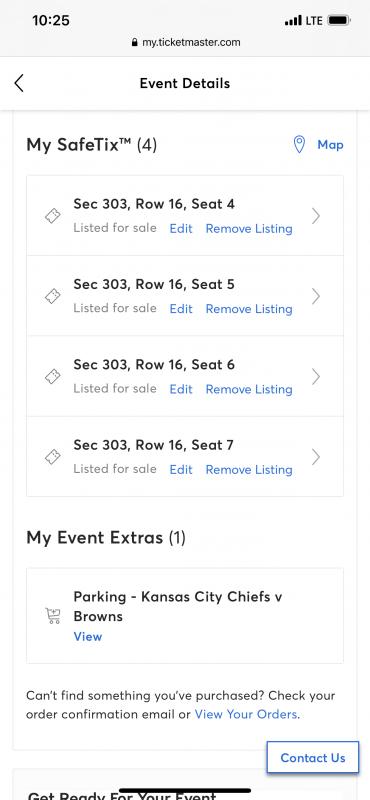
Task: Tap the ticket icon for Seat 4
Action: 53,216
